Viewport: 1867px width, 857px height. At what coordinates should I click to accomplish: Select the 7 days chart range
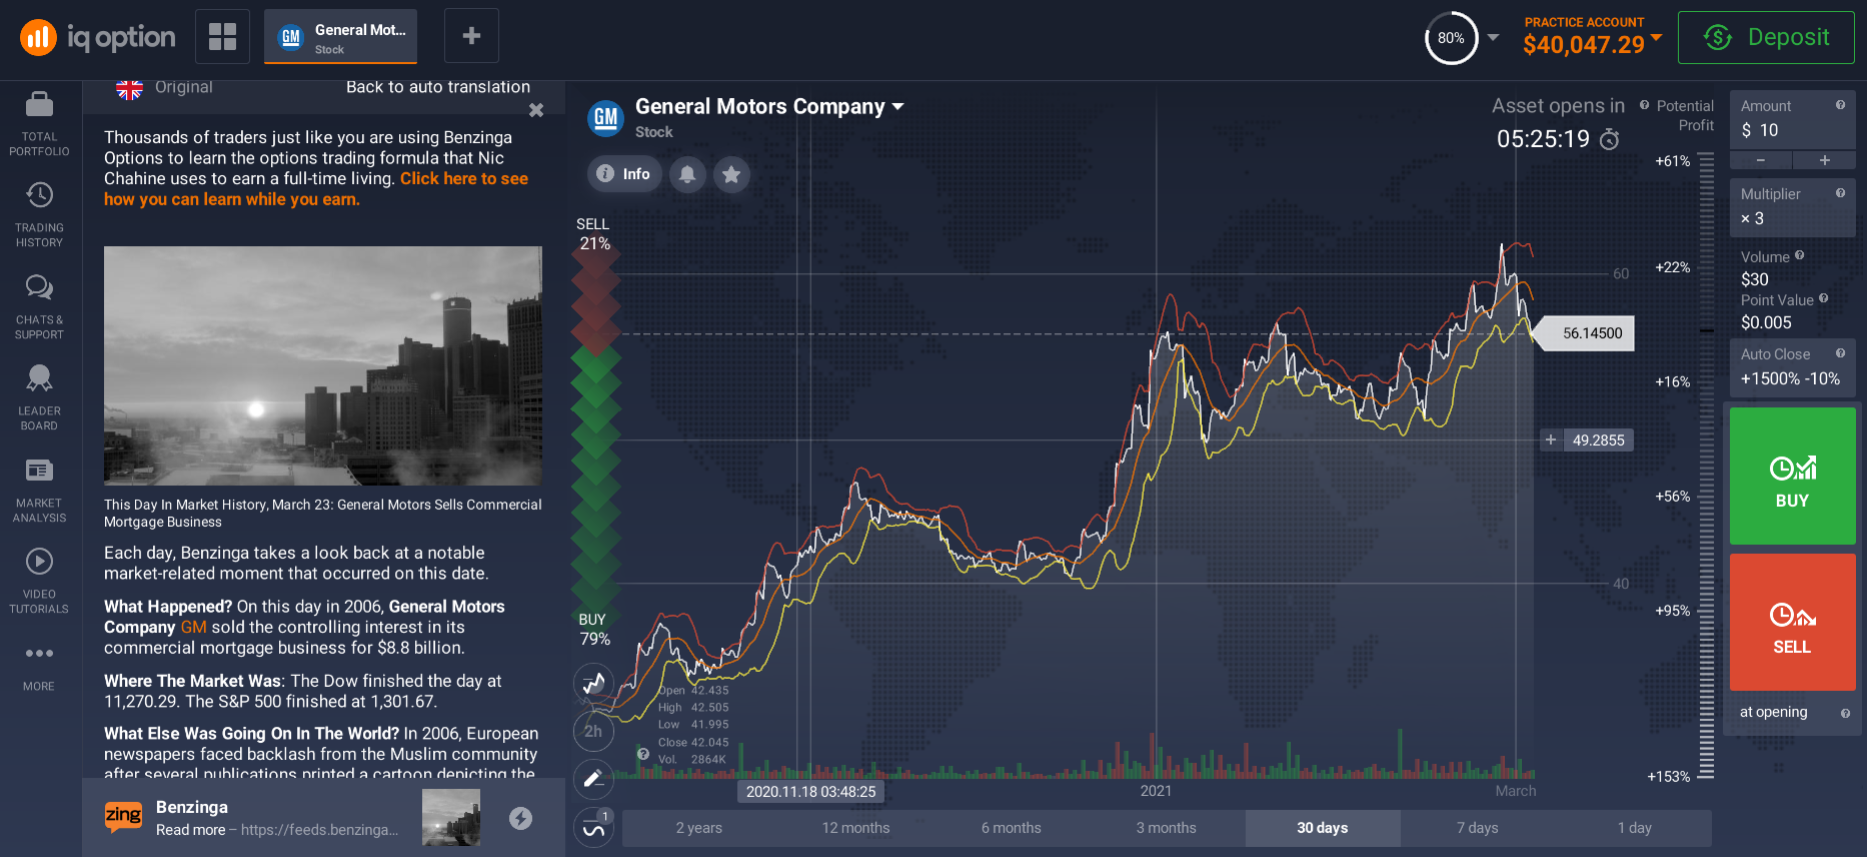click(x=1477, y=828)
